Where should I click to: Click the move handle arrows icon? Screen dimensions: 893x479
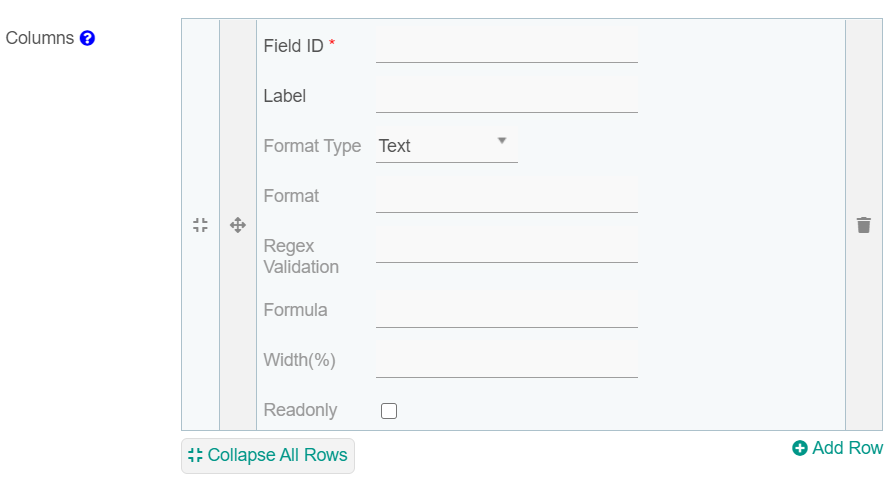coord(238,225)
